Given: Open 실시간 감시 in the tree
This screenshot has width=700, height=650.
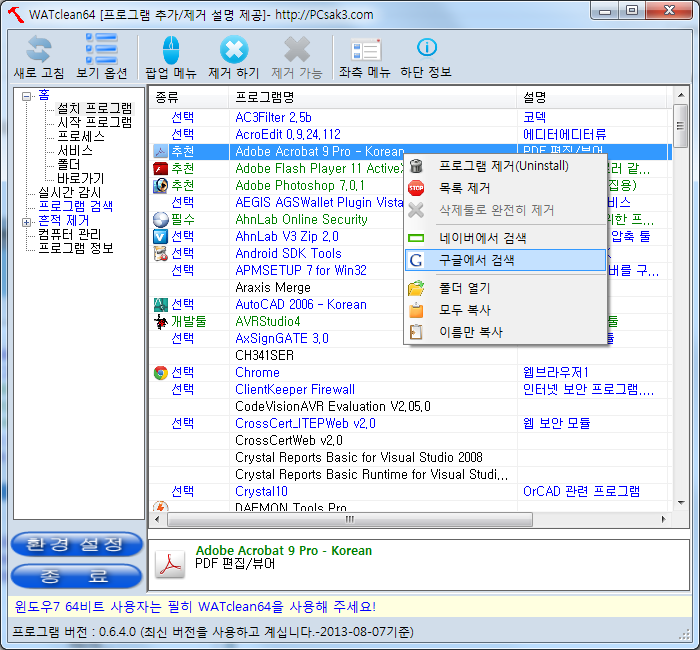Looking at the screenshot, I should (70, 192).
